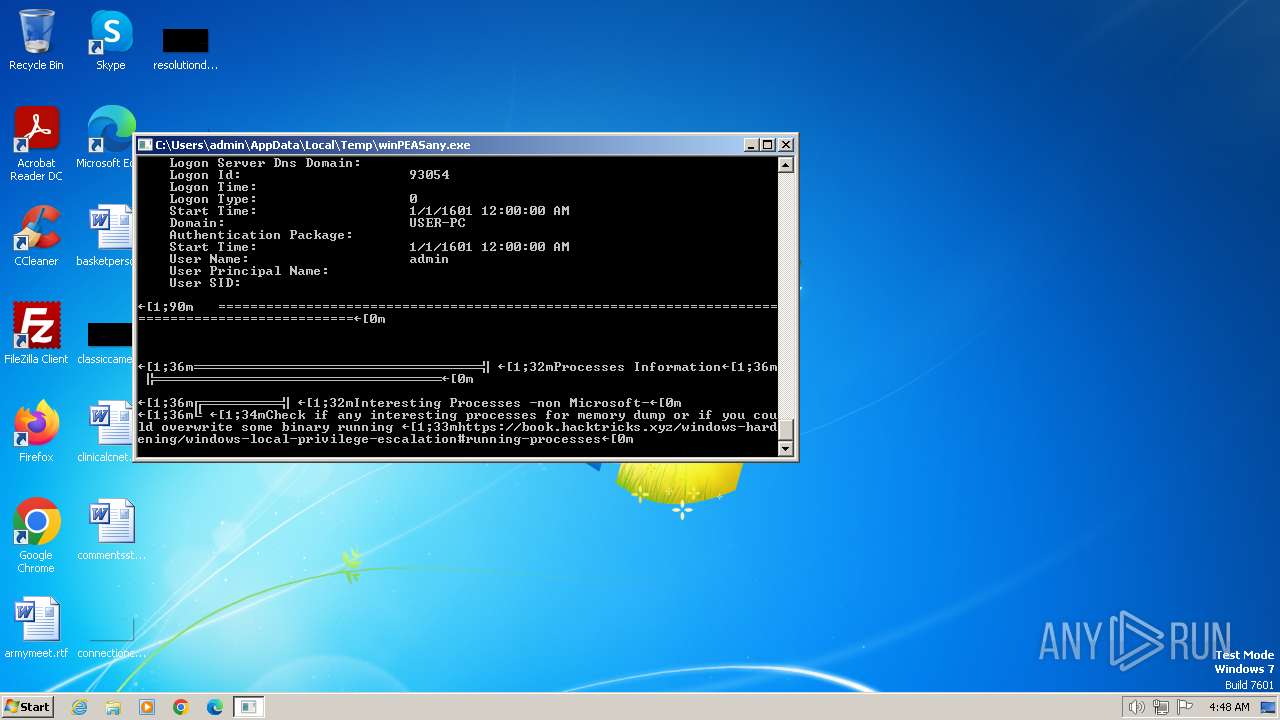This screenshot has width=1280, height=720.
Task: Open Windows Media Player taskbar icon
Action: coord(147,707)
